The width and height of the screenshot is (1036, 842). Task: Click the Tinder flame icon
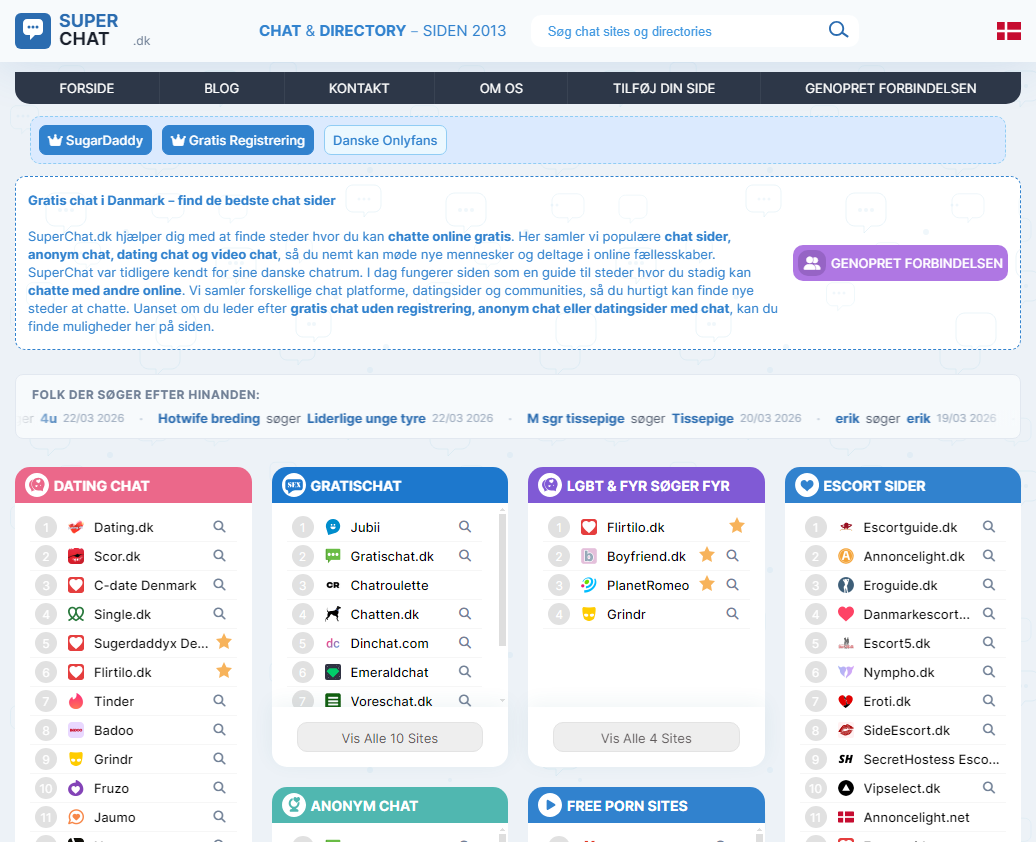(76, 701)
